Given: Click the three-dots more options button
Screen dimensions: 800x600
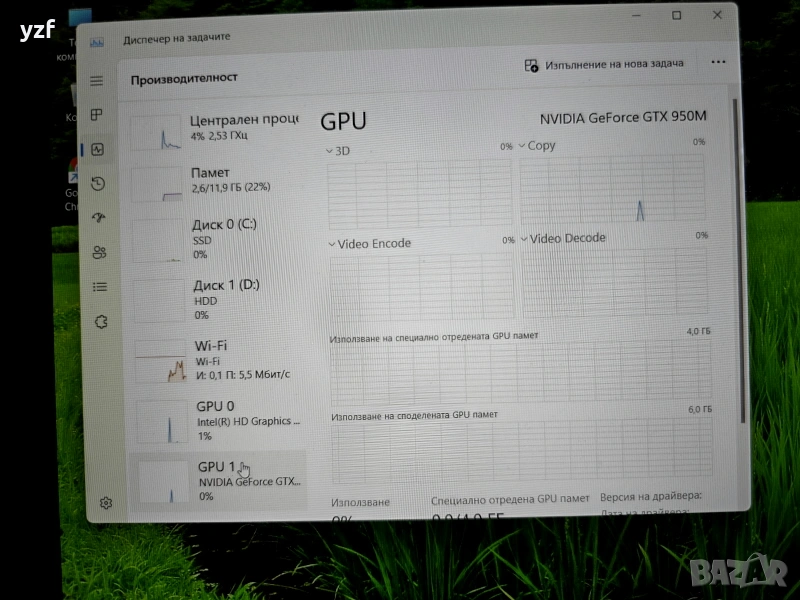Looking at the screenshot, I should click(x=718, y=62).
